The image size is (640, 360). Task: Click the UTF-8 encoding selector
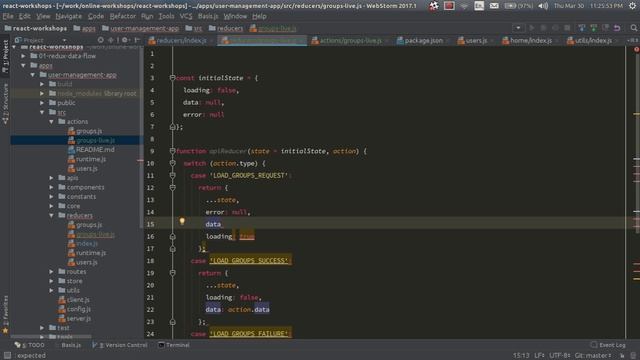point(559,356)
